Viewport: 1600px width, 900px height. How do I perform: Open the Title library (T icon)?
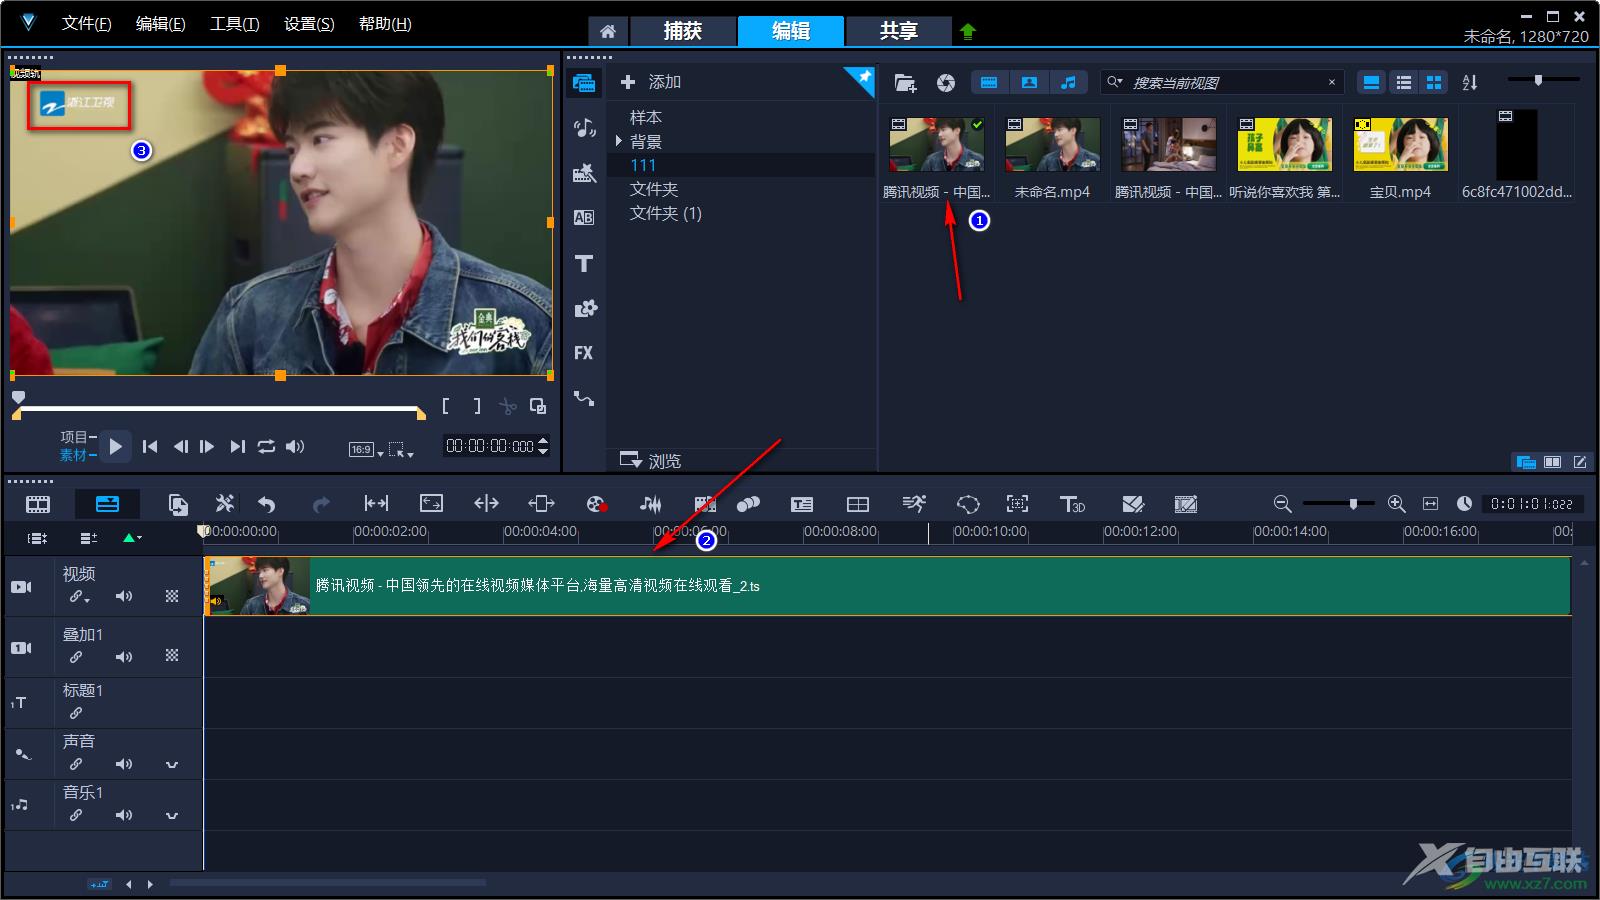[x=584, y=264]
